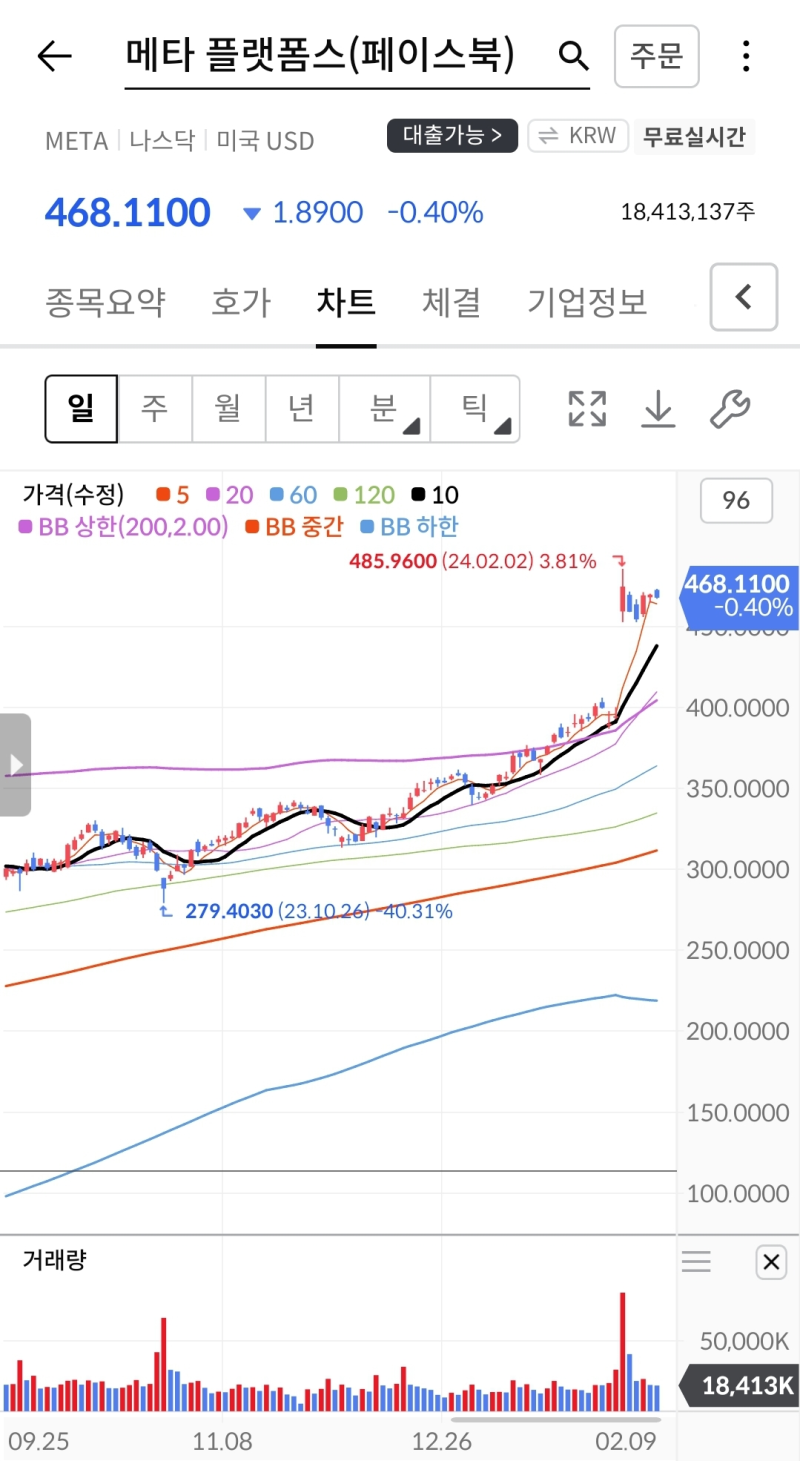Expand the left side panel arrow on the chart
The image size is (800, 1461).
pos(15,764)
